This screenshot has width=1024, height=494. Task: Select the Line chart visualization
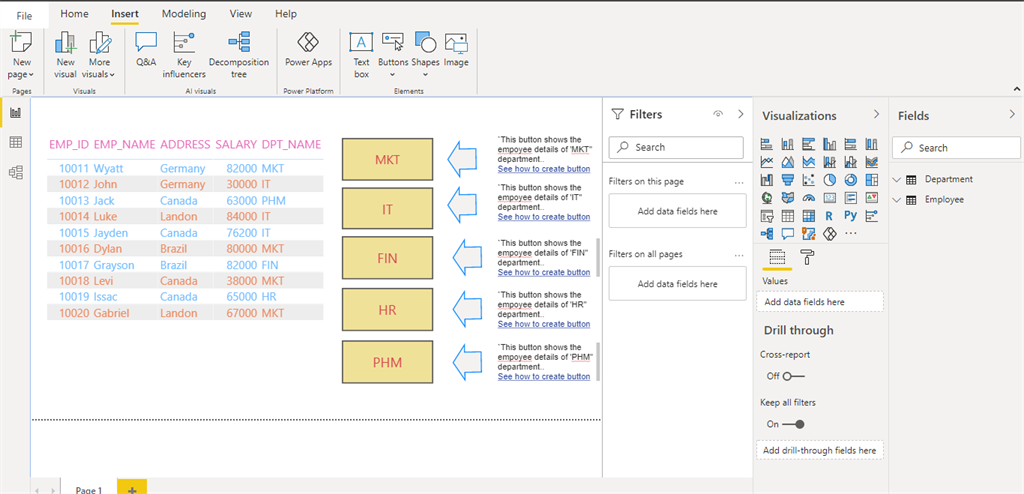(x=767, y=161)
